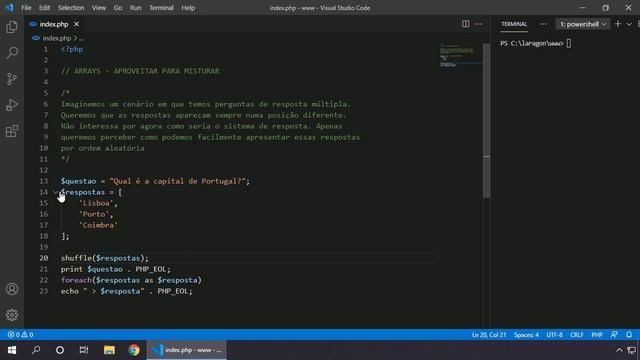Click the split editor right icon
Viewport: 640px width, 360px height.
[x=465, y=24]
